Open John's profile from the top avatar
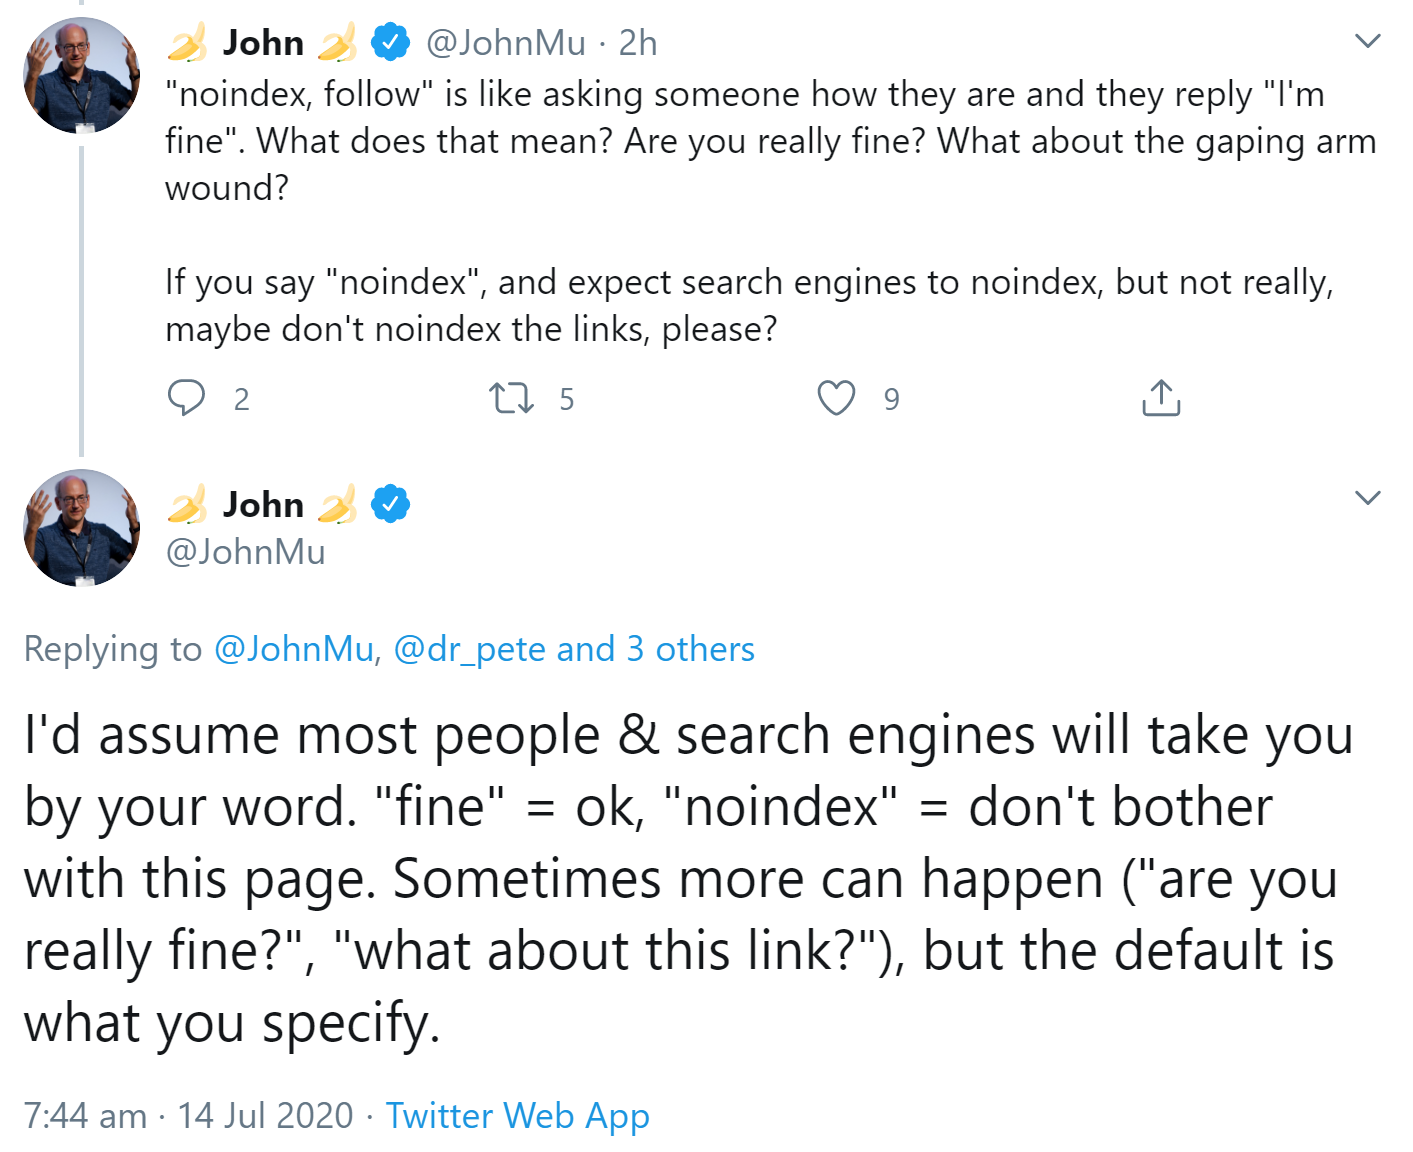Image resolution: width=1413 pixels, height=1152 pixels. click(80, 75)
